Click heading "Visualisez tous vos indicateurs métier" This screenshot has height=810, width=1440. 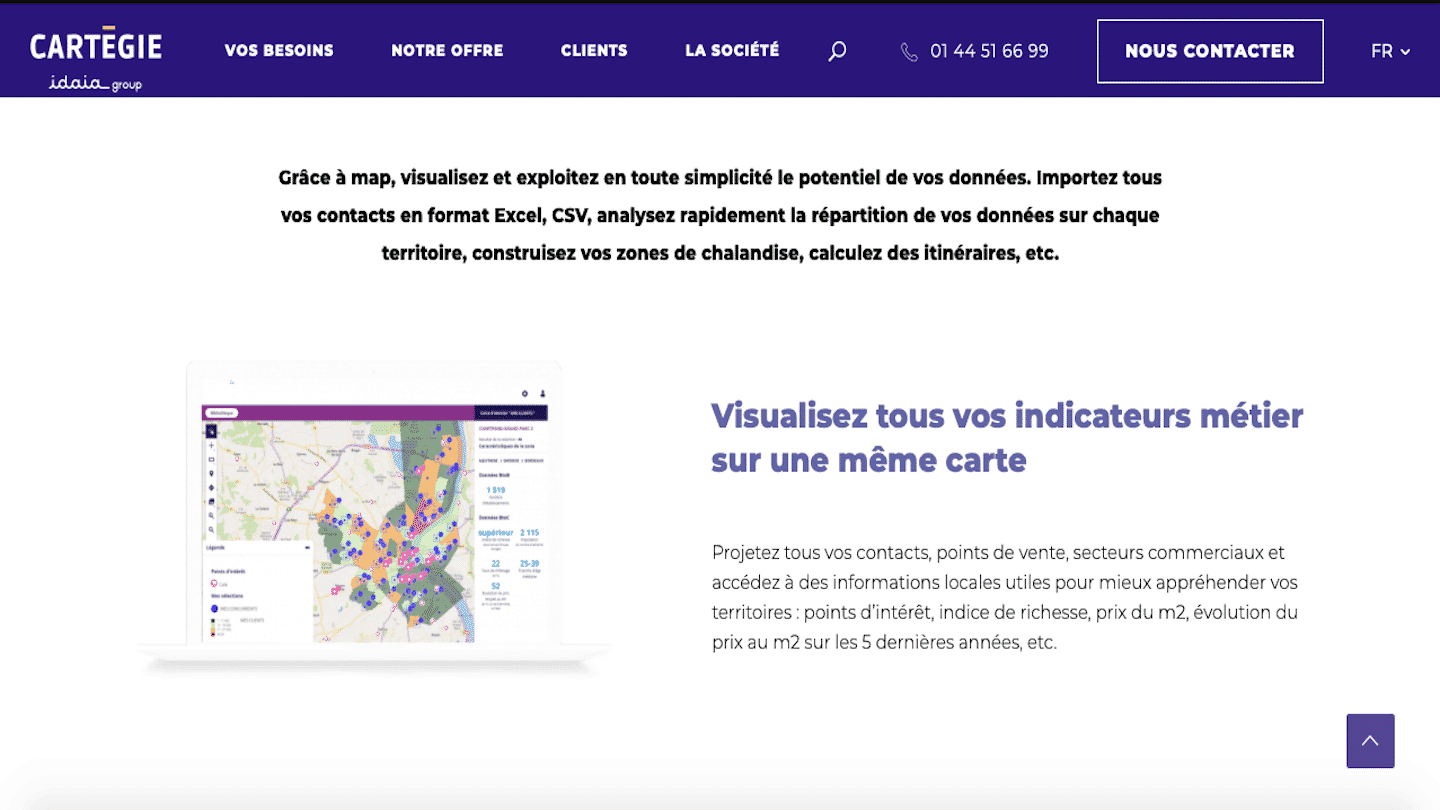(1007, 437)
